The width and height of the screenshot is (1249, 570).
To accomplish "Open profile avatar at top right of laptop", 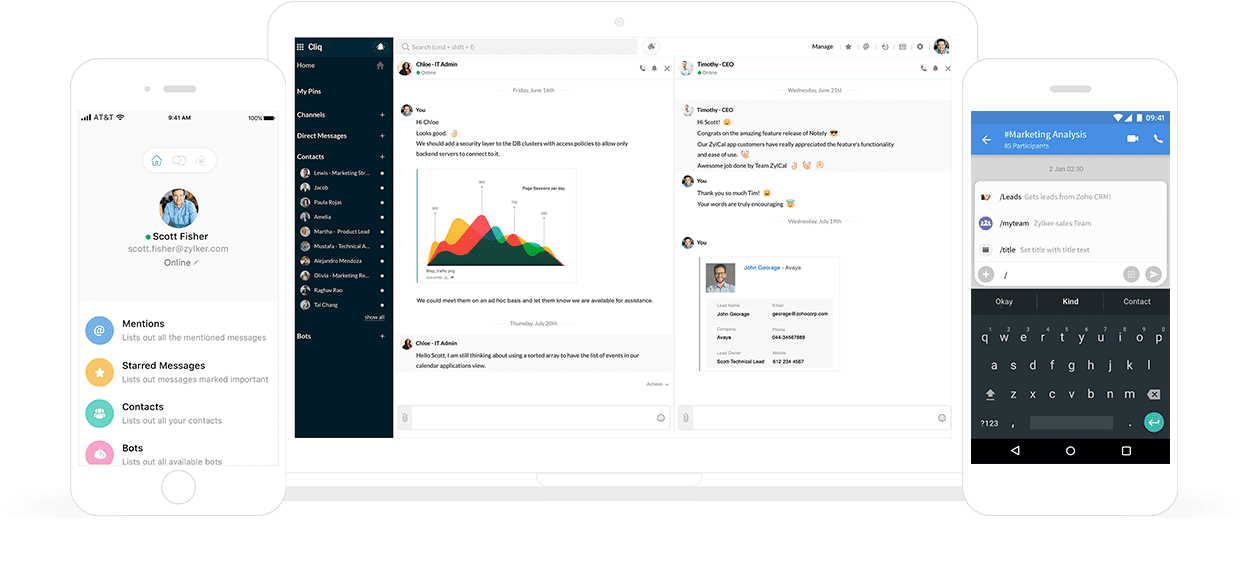I will point(941,46).
